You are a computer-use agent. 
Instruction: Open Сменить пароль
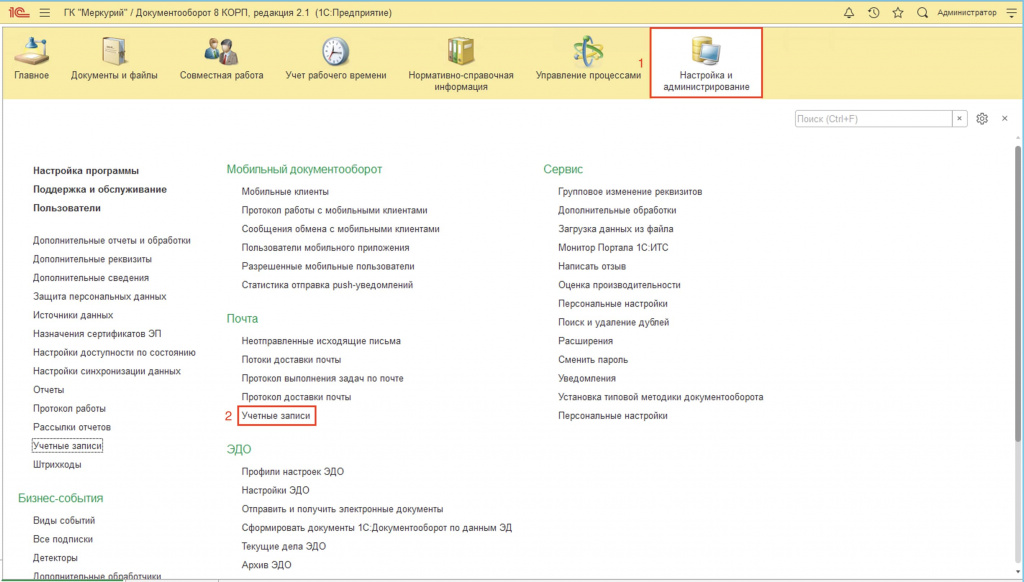pos(593,360)
